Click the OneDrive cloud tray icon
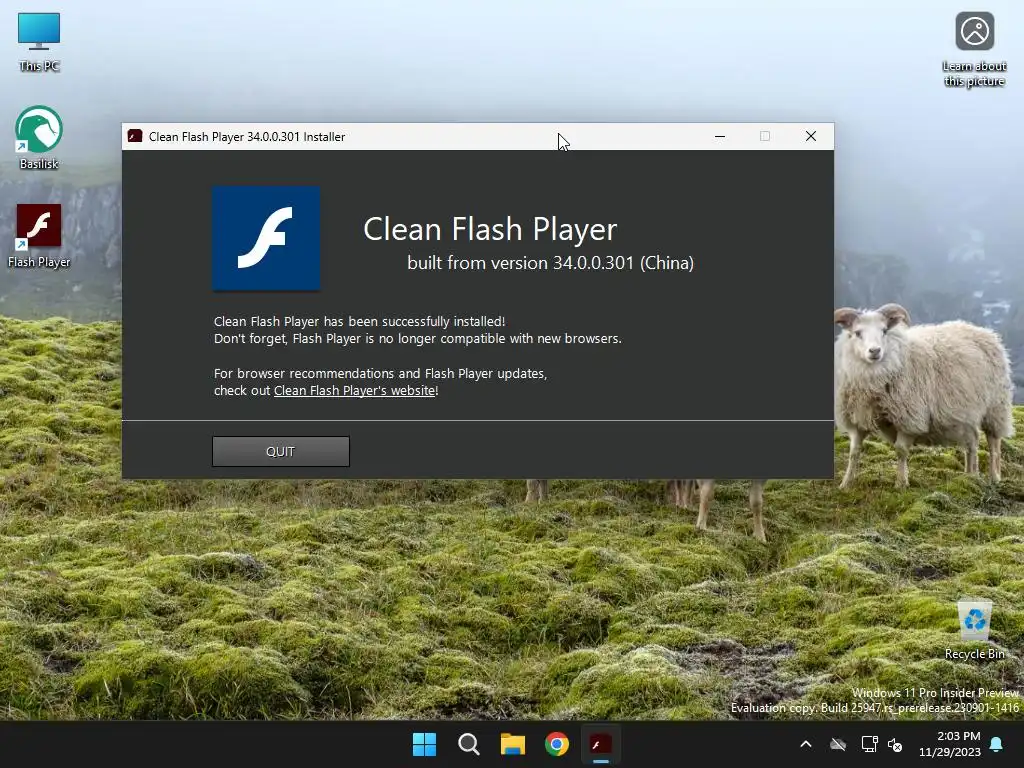The height and width of the screenshot is (768, 1024). click(x=838, y=744)
